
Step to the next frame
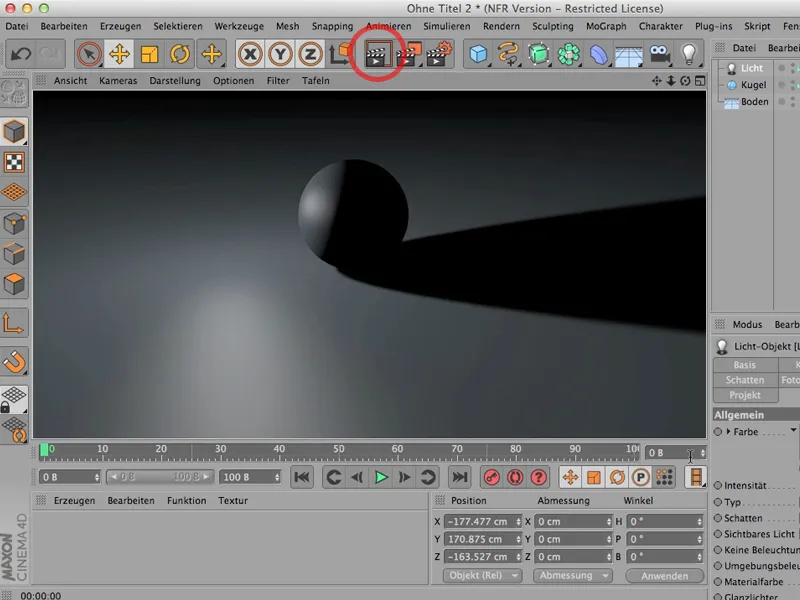point(404,477)
